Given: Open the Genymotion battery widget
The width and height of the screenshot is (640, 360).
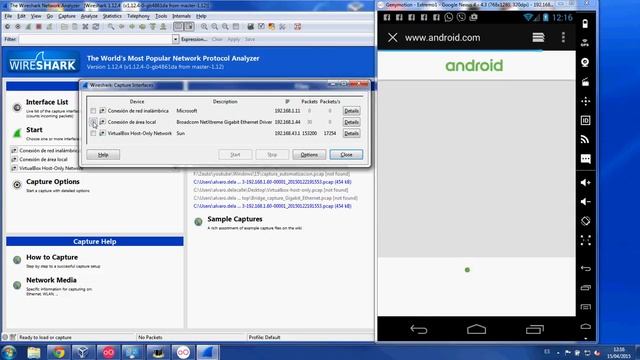Looking at the screenshot, I should click(585, 24).
